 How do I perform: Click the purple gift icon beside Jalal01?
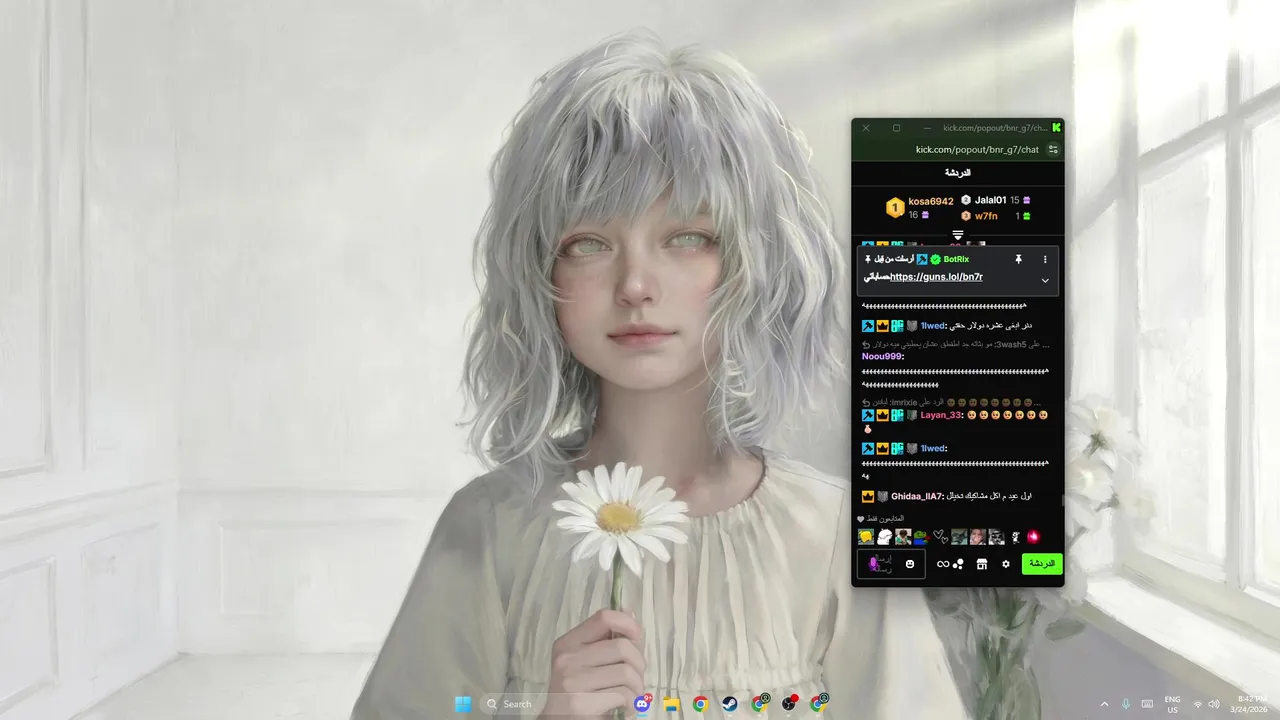coord(1026,200)
